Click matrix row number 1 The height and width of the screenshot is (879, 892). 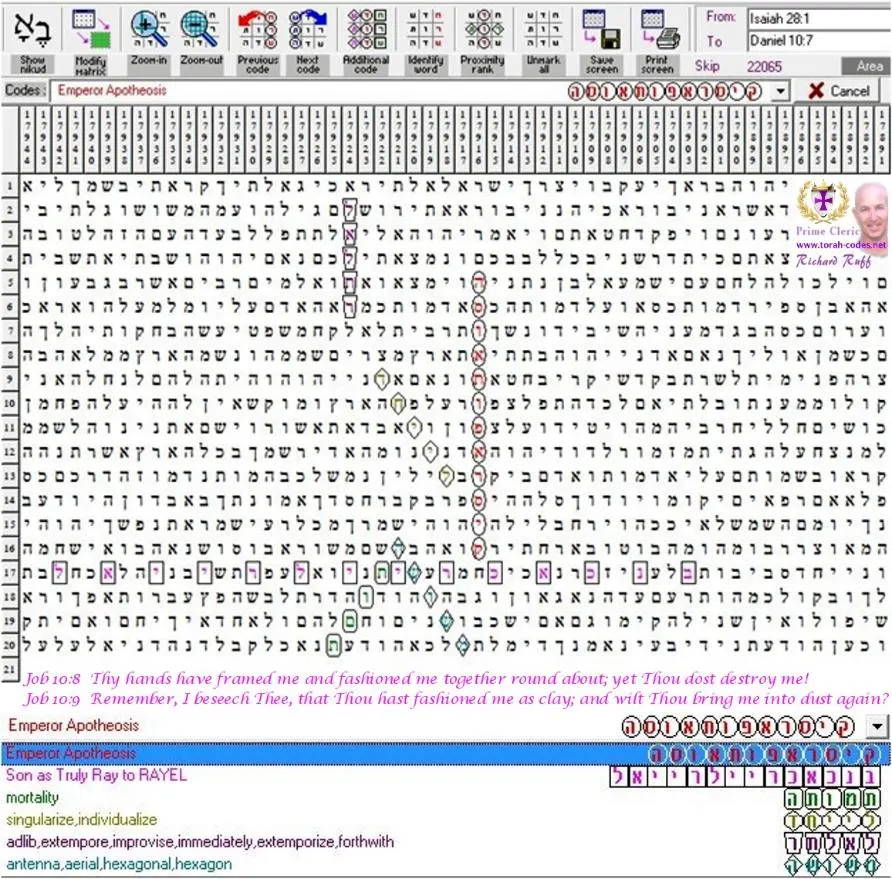click(x=10, y=186)
